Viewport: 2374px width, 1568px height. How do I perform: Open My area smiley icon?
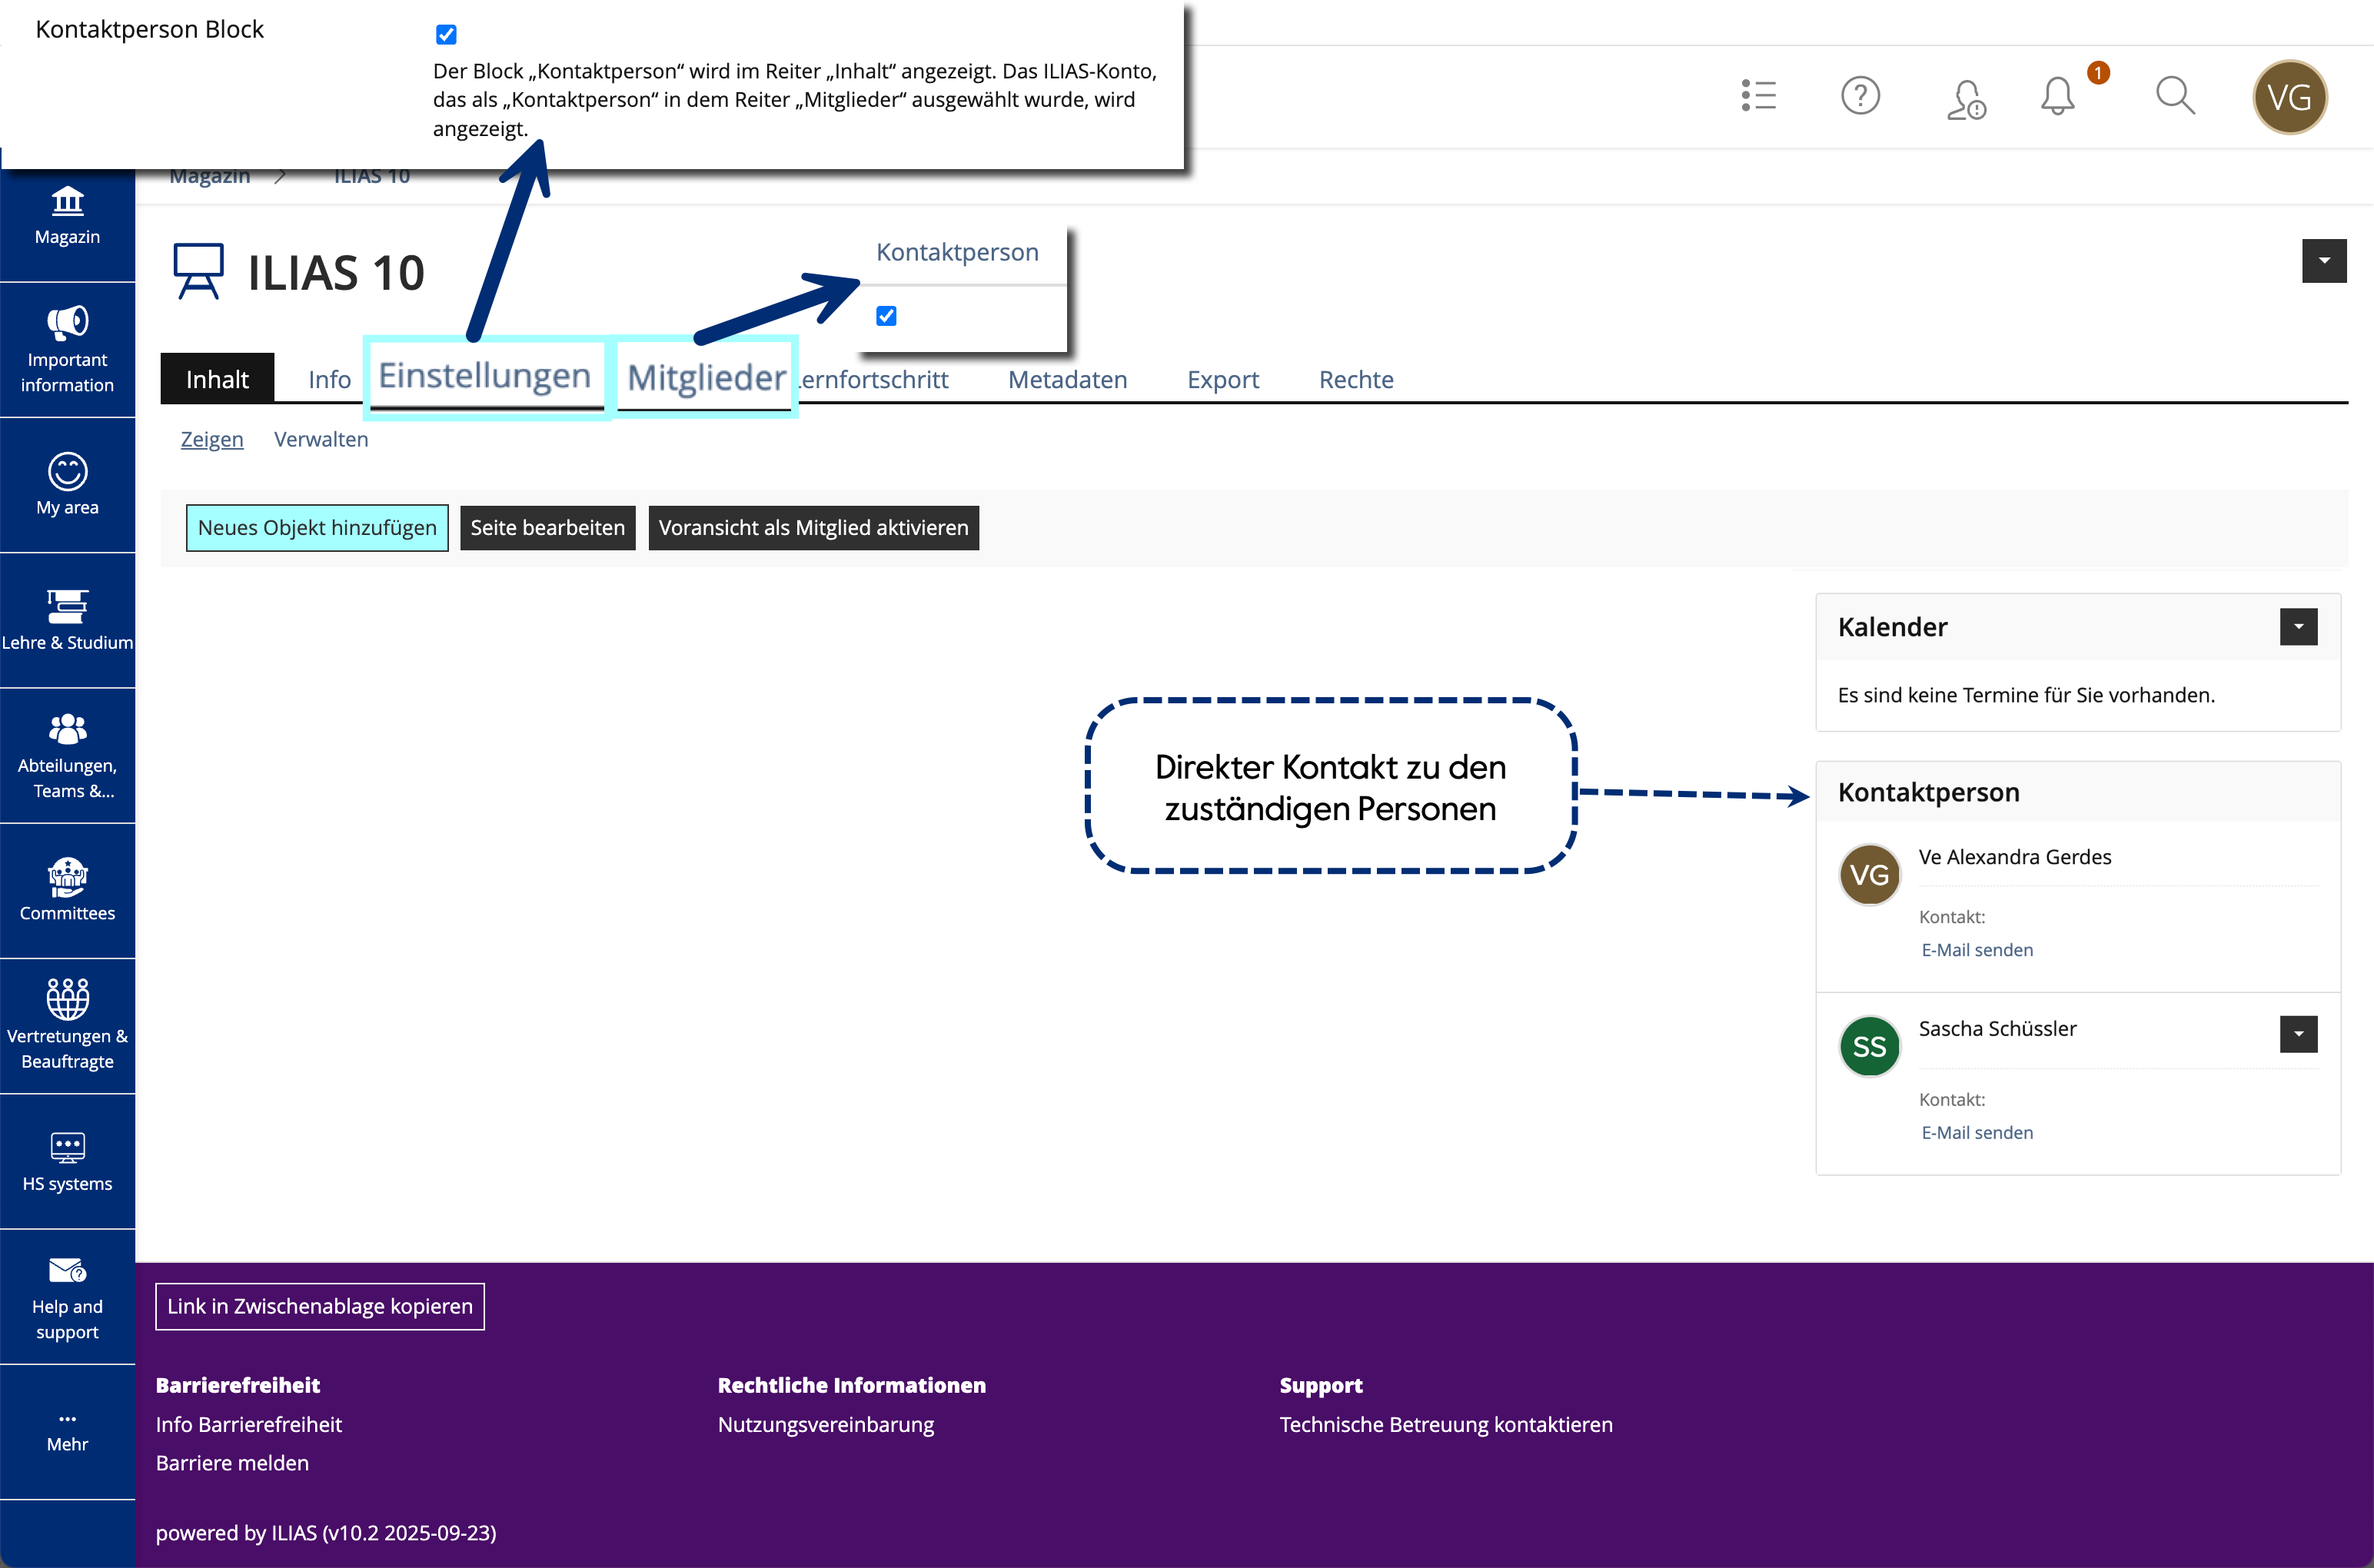tap(67, 472)
